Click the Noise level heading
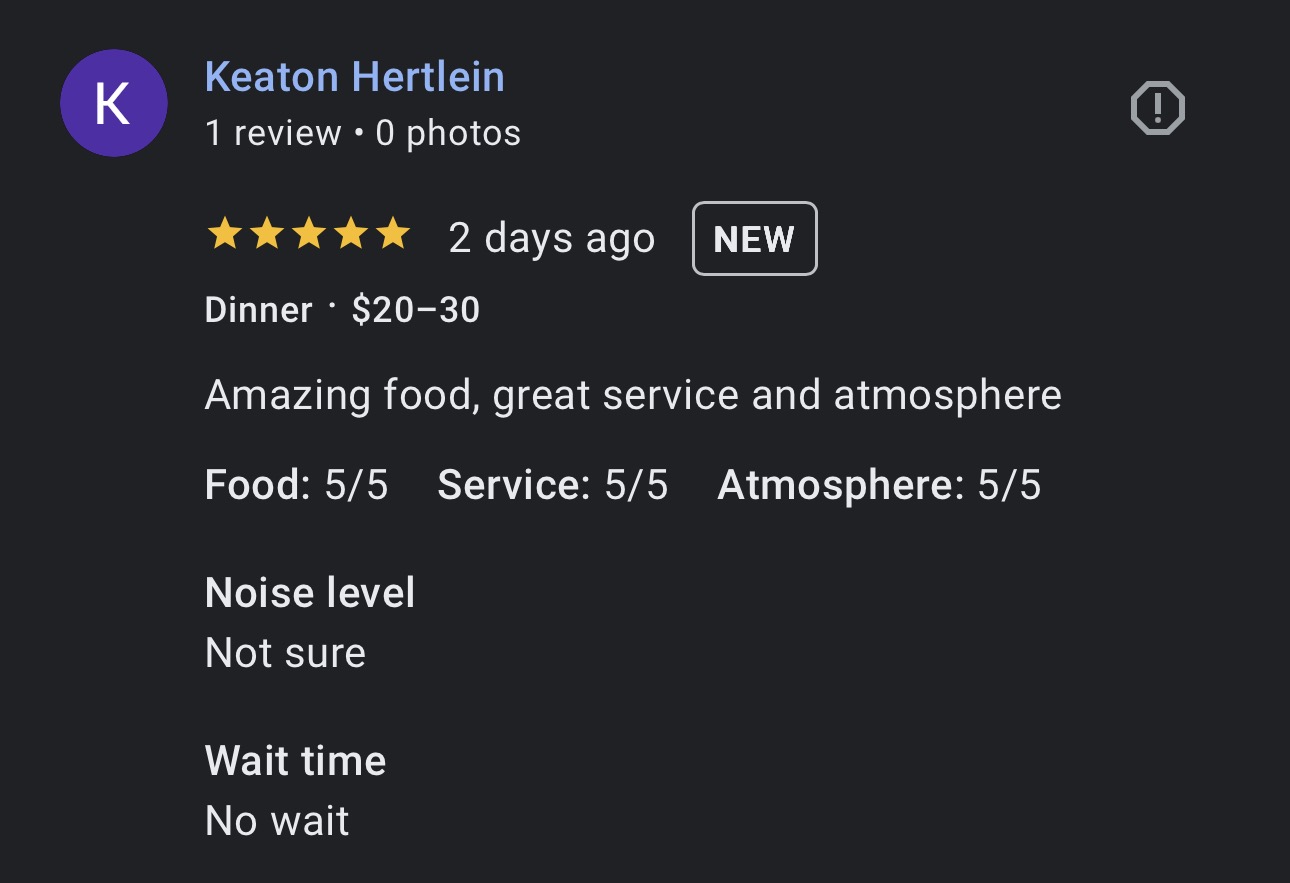 (309, 593)
